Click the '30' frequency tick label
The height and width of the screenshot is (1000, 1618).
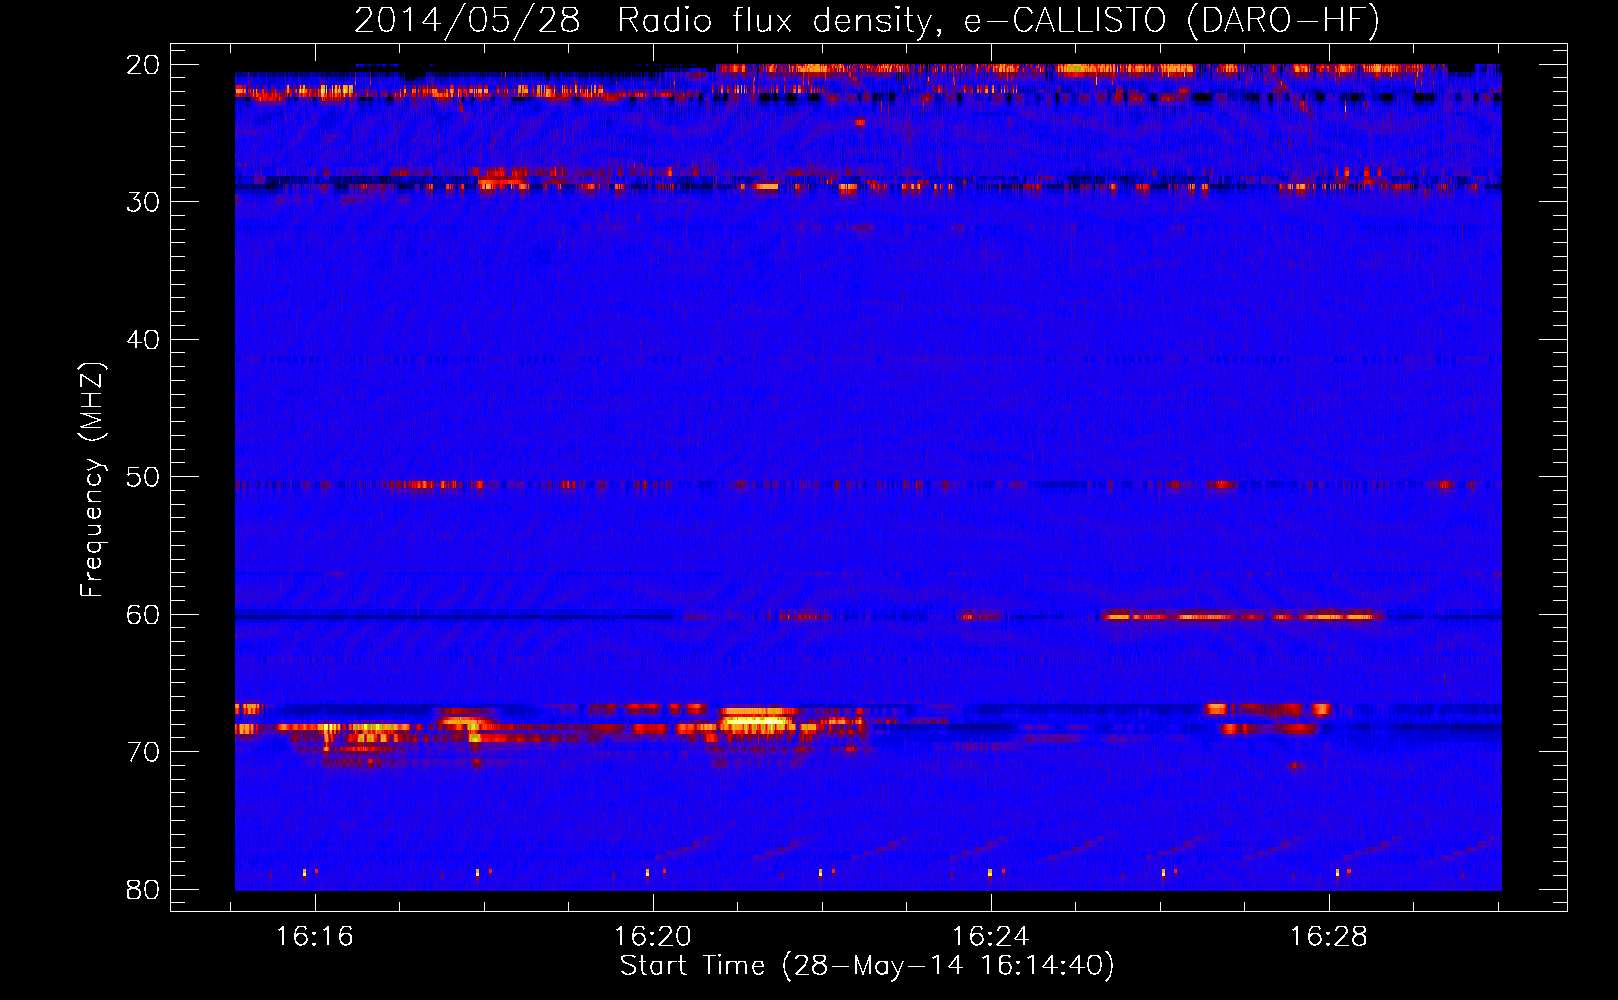(x=143, y=202)
